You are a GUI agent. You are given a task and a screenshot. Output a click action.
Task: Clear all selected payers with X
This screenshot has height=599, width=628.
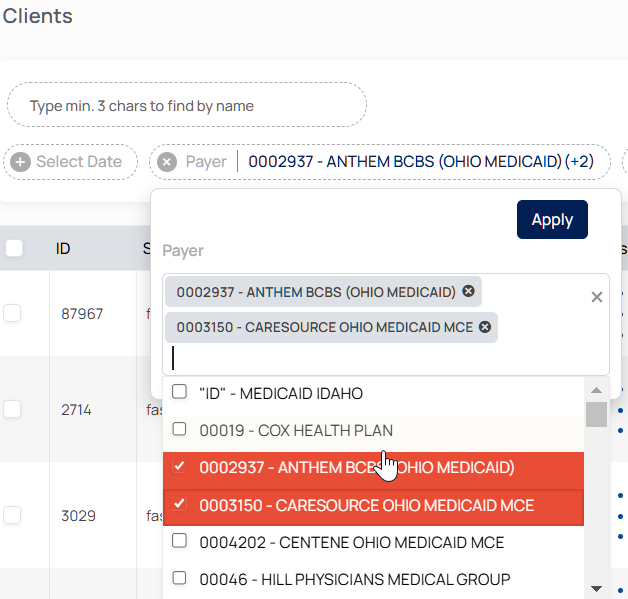tap(597, 297)
